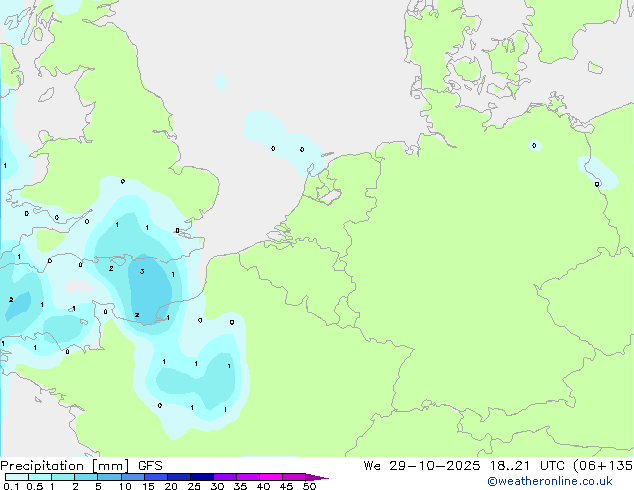Click the "GFS" model label

point(150,466)
